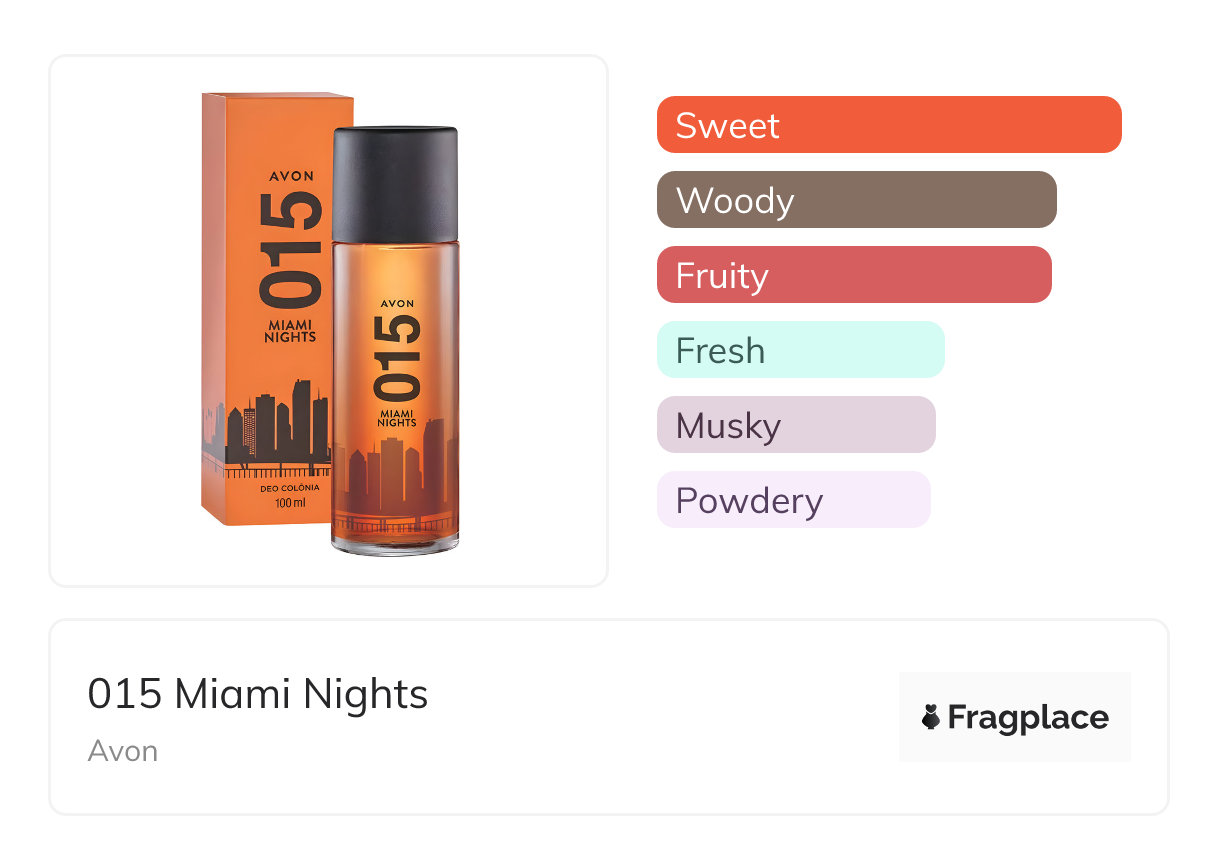The image size is (1218, 864).
Task: Click the 100 ml label on the box
Action: tap(290, 502)
